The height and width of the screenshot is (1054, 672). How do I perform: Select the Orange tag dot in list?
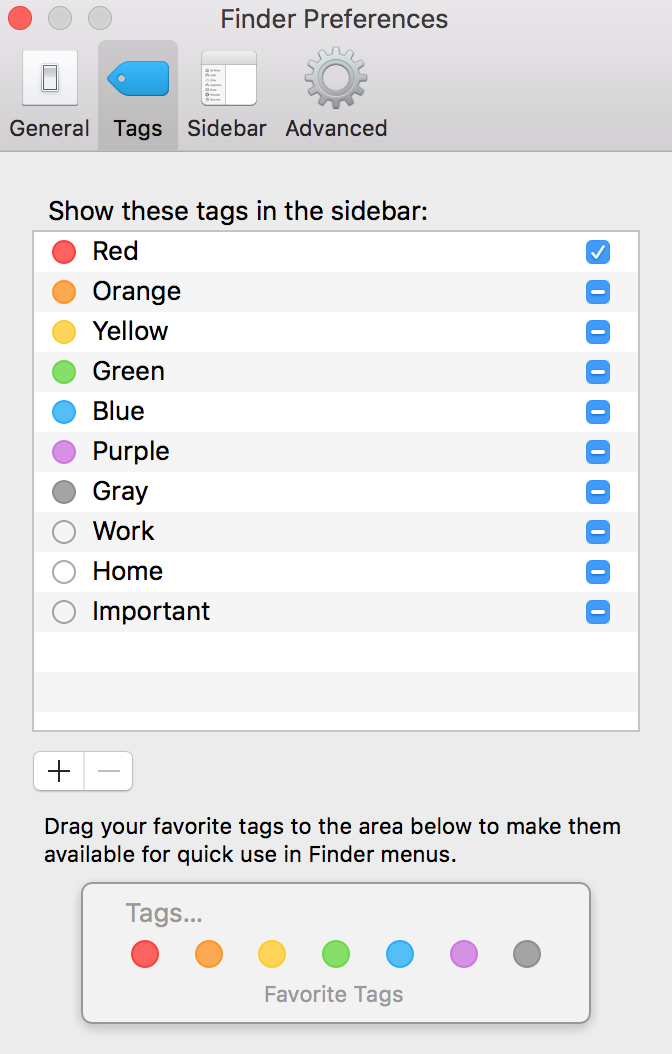(x=64, y=292)
